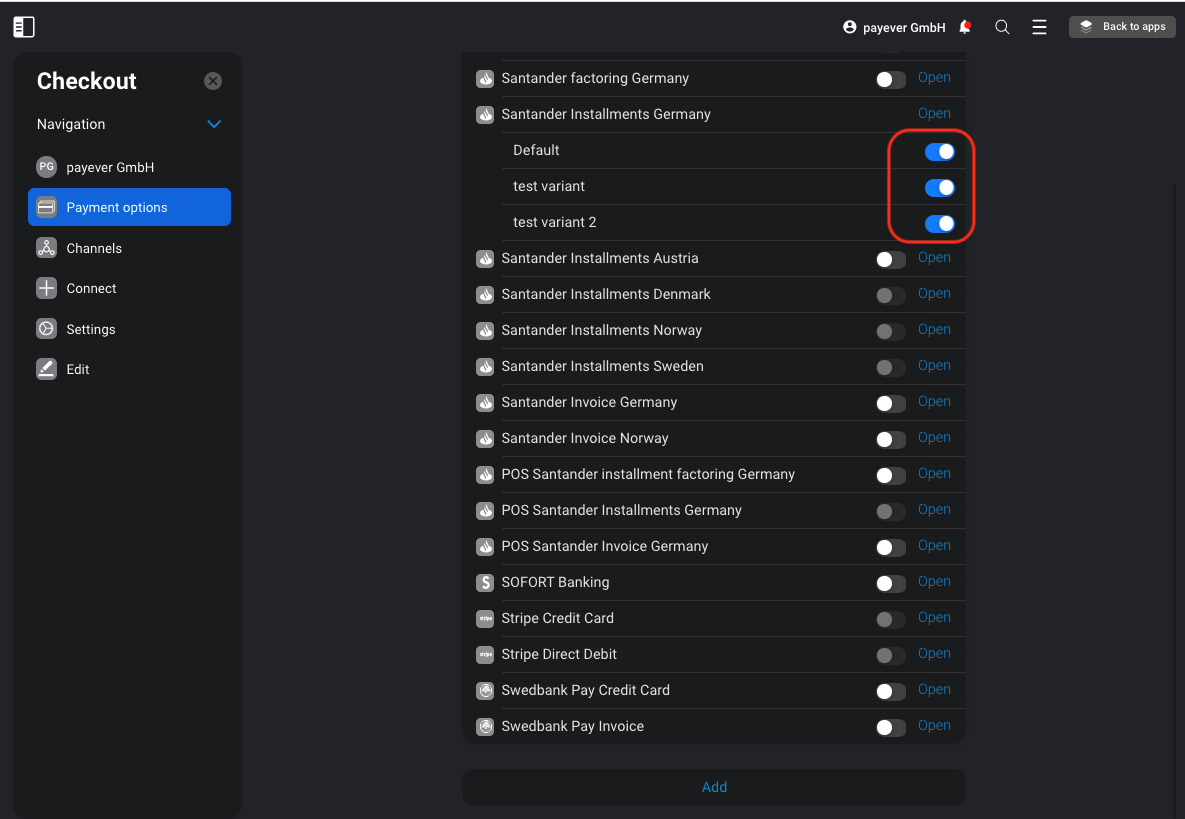
Task: Select Payment options in navigation
Action: [x=129, y=207]
